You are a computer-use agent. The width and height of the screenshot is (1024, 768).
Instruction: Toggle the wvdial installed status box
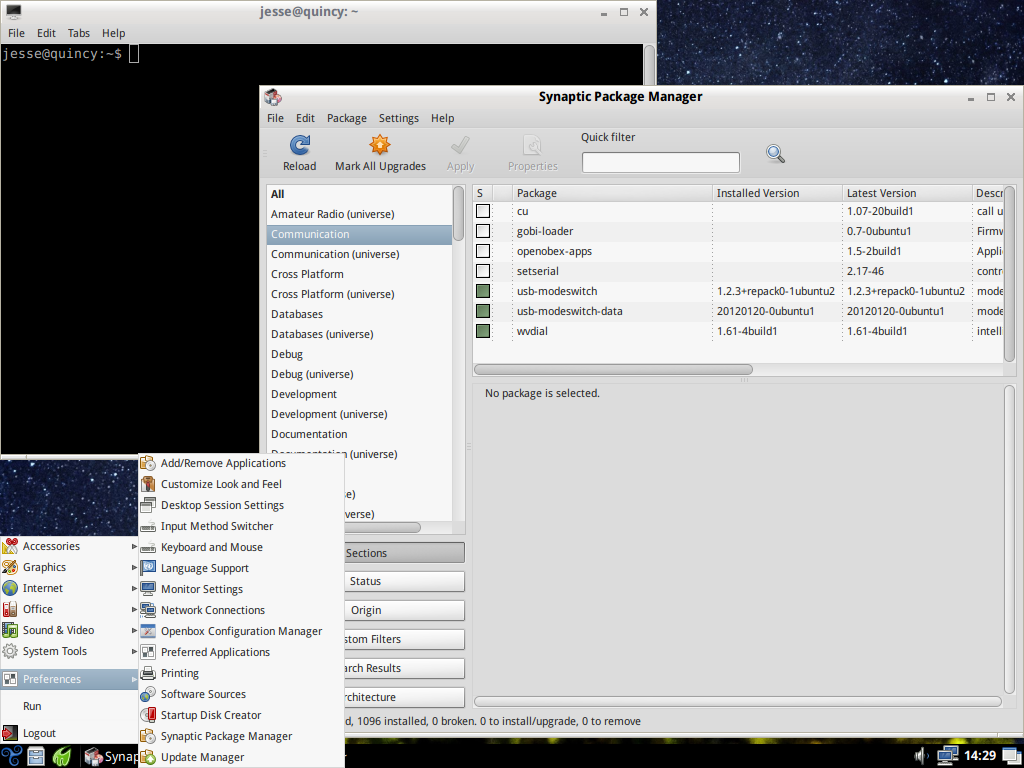(x=483, y=331)
